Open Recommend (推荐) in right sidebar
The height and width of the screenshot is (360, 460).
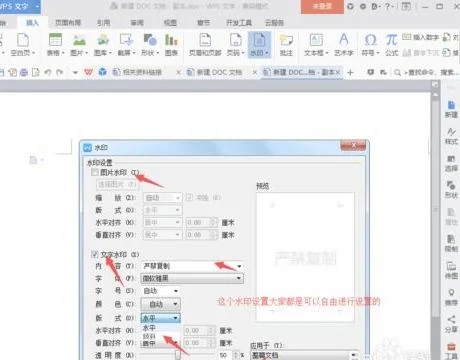451,297
